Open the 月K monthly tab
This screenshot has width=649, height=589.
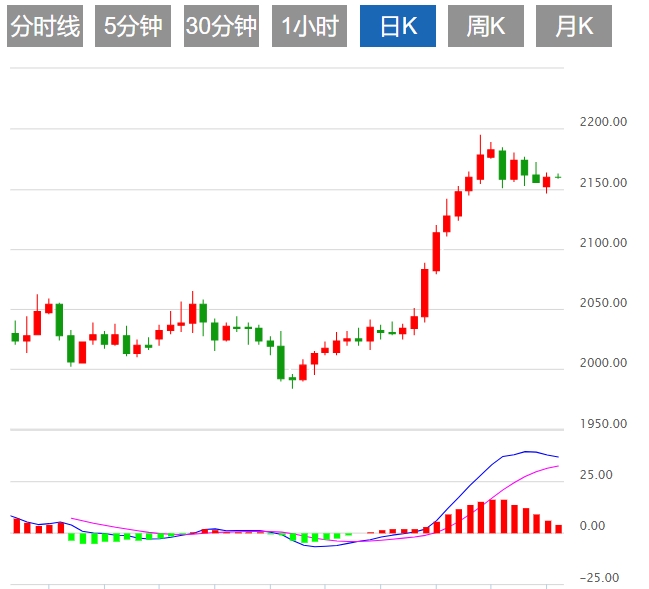tap(574, 27)
